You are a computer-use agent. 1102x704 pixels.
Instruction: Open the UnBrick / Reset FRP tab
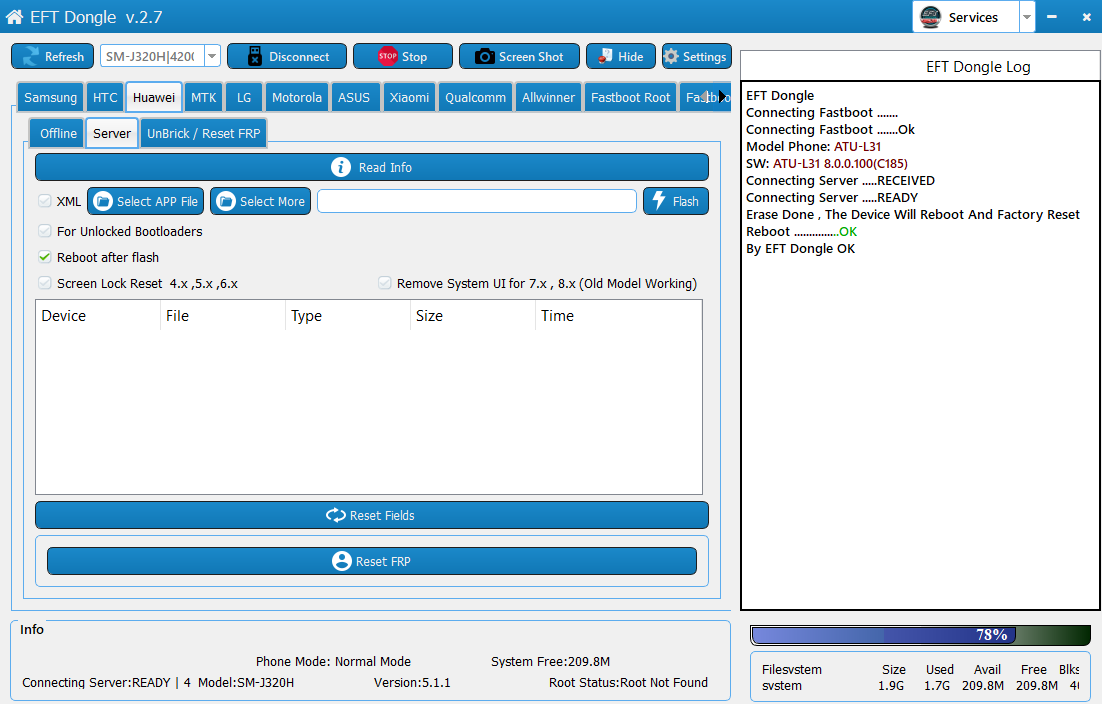[x=203, y=132]
